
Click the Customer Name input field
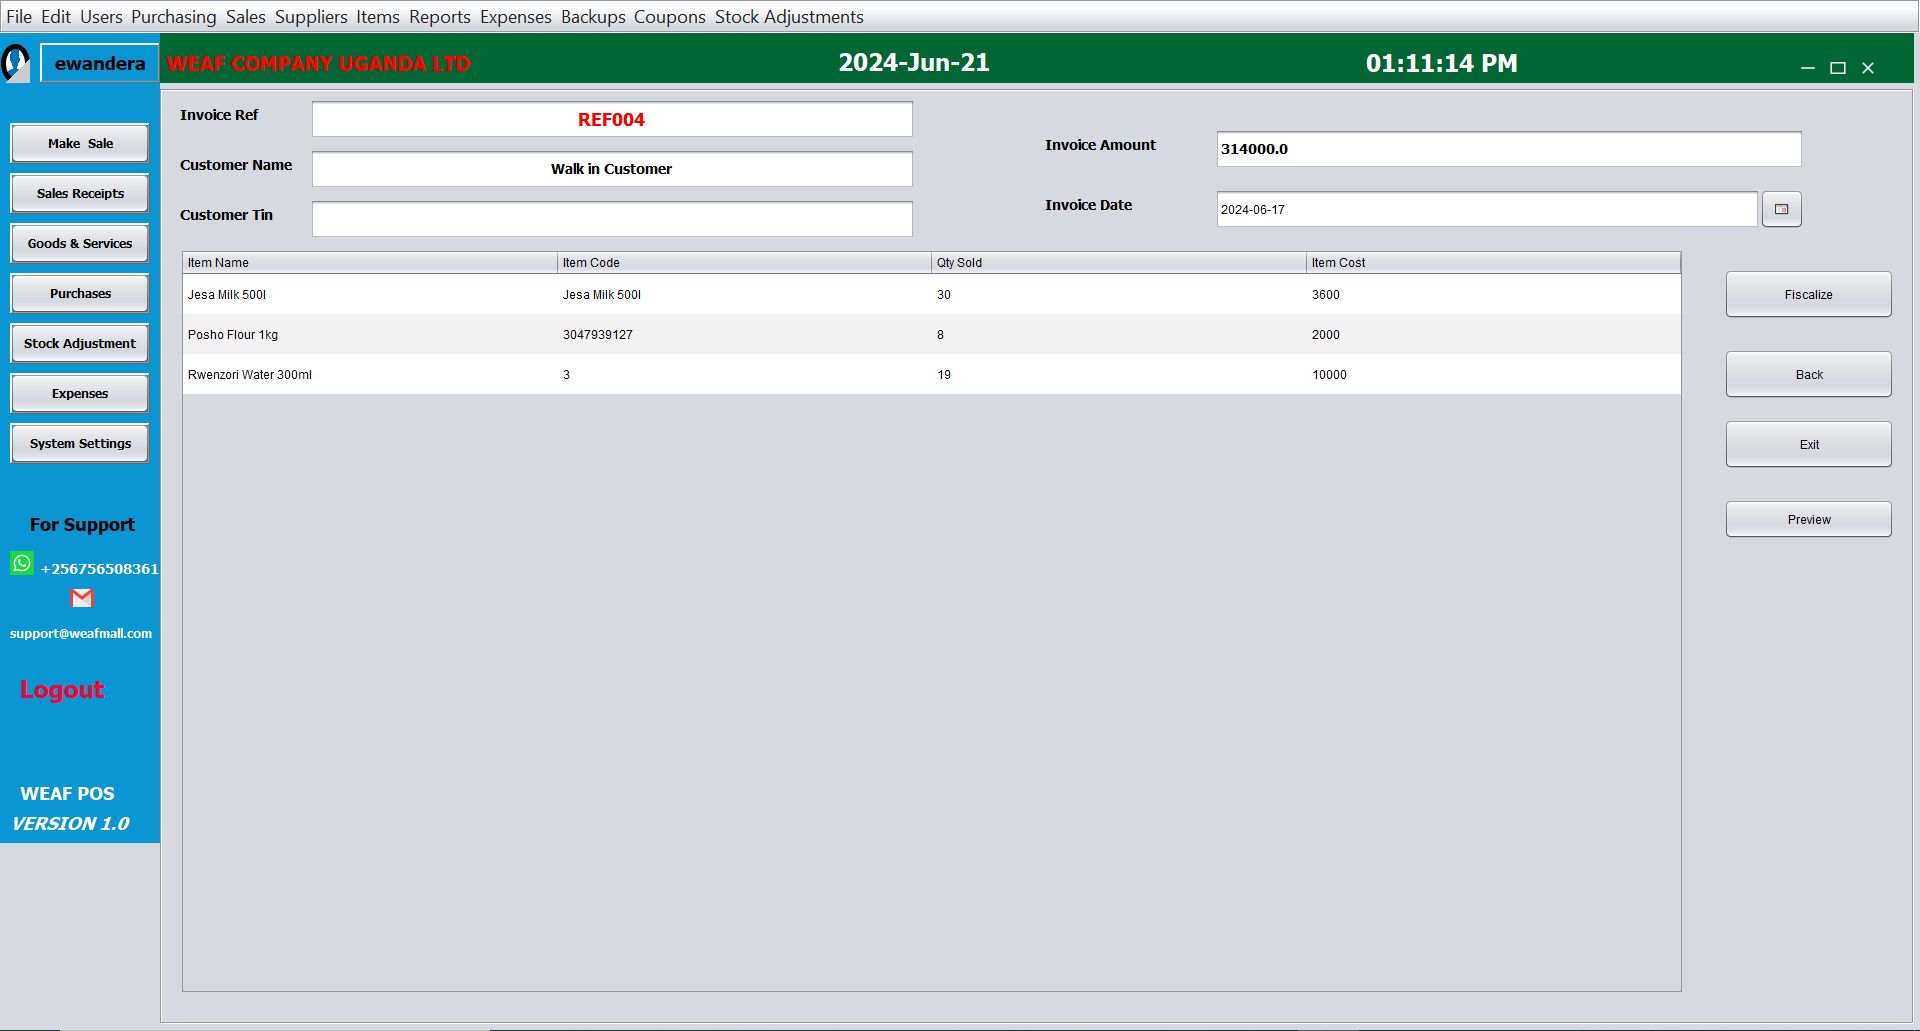[612, 169]
